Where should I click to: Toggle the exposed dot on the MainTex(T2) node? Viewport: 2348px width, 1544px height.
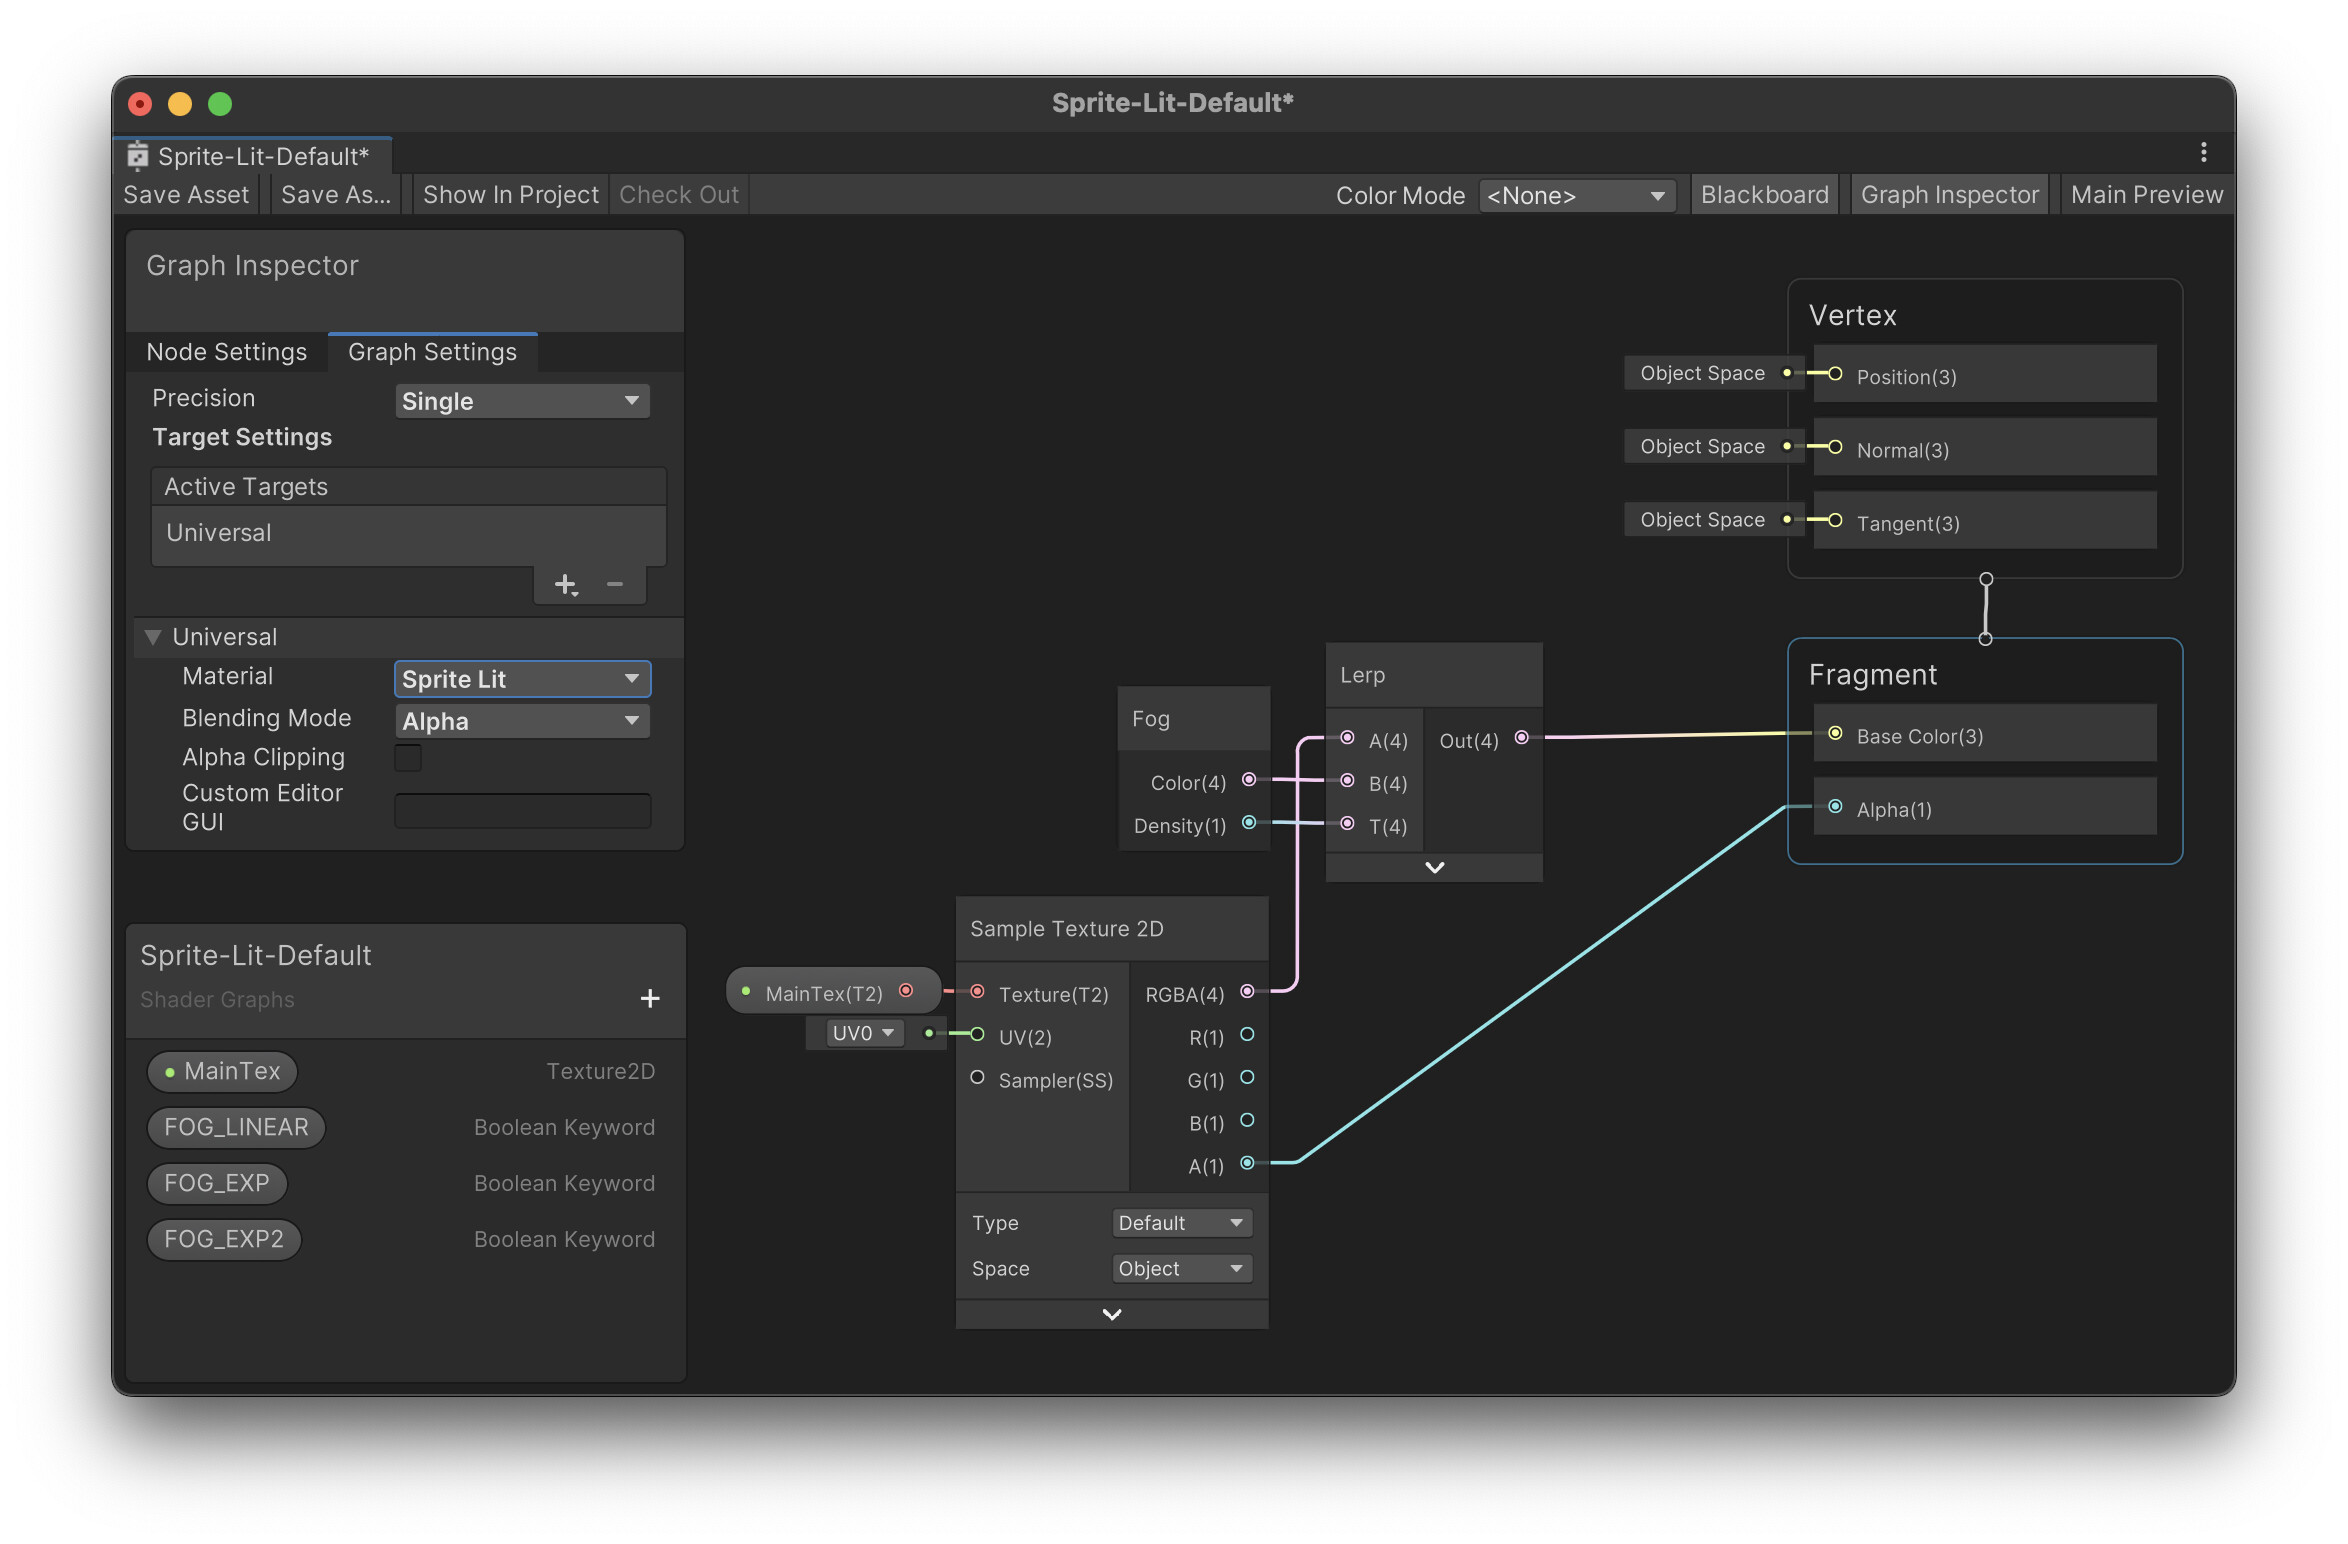(x=746, y=991)
